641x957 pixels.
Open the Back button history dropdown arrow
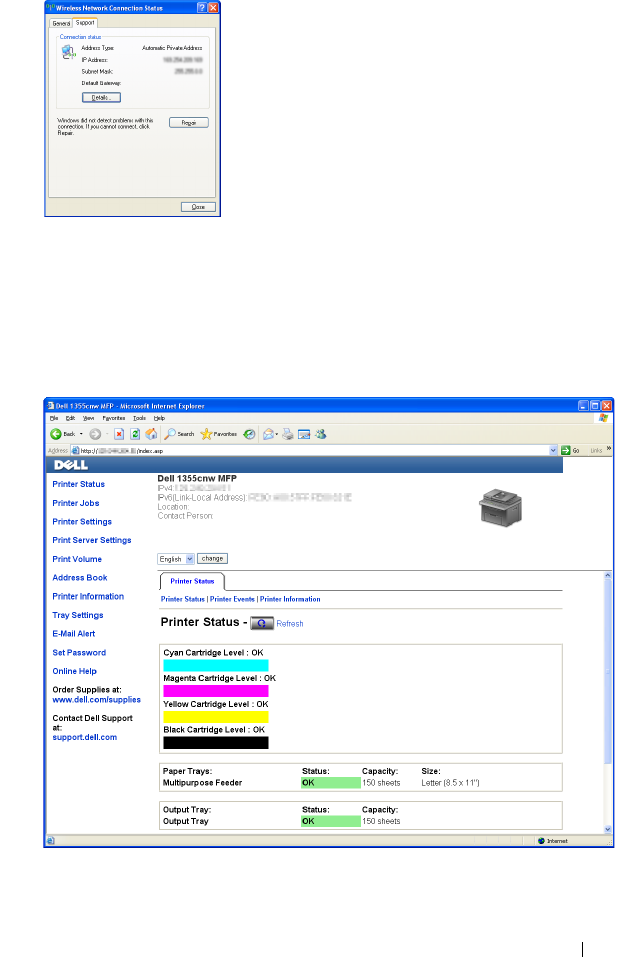pyautogui.click(x=81, y=434)
